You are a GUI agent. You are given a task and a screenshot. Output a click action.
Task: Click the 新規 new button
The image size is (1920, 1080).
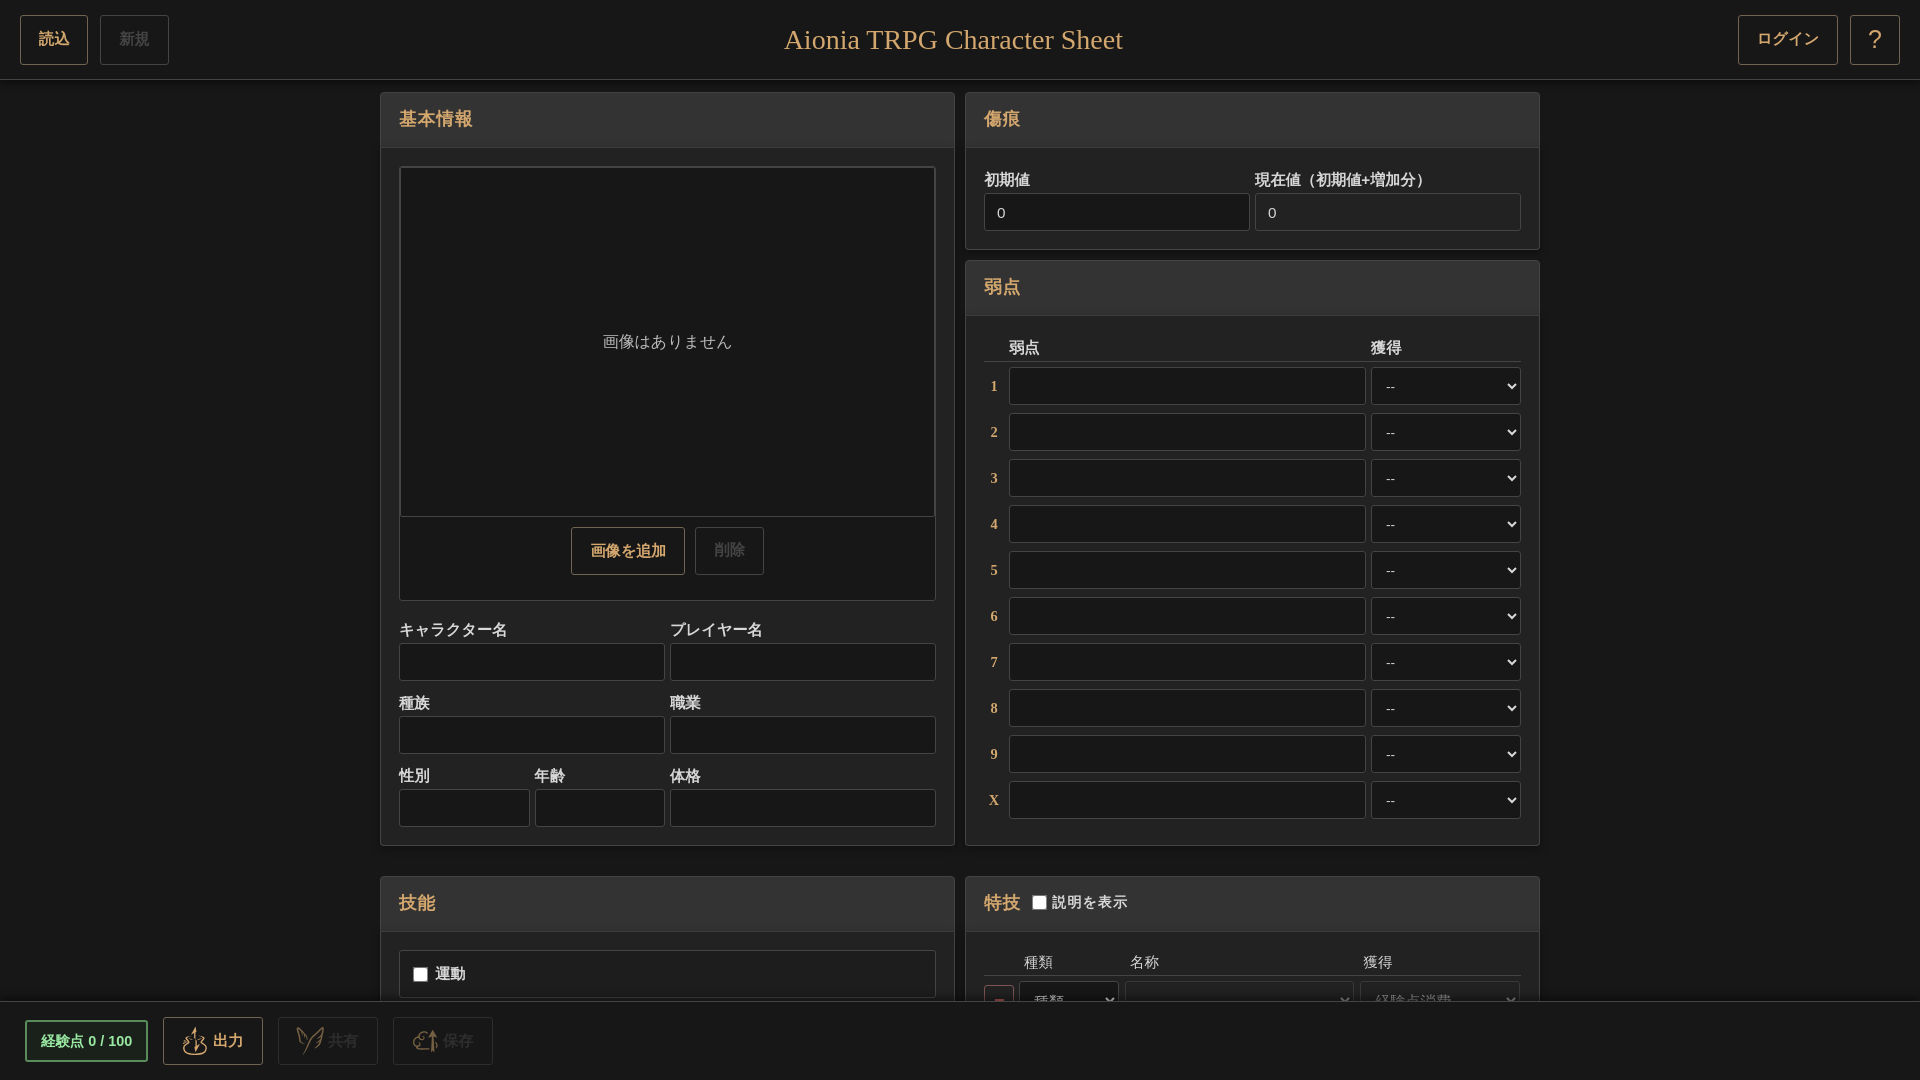coord(134,40)
